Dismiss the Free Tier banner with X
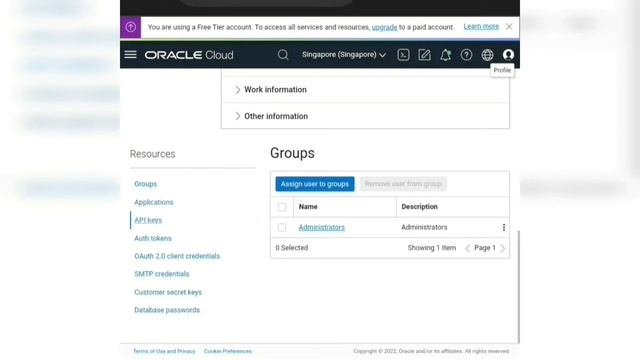The height and width of the screenshot is (360, 640). tap(509, 27)
